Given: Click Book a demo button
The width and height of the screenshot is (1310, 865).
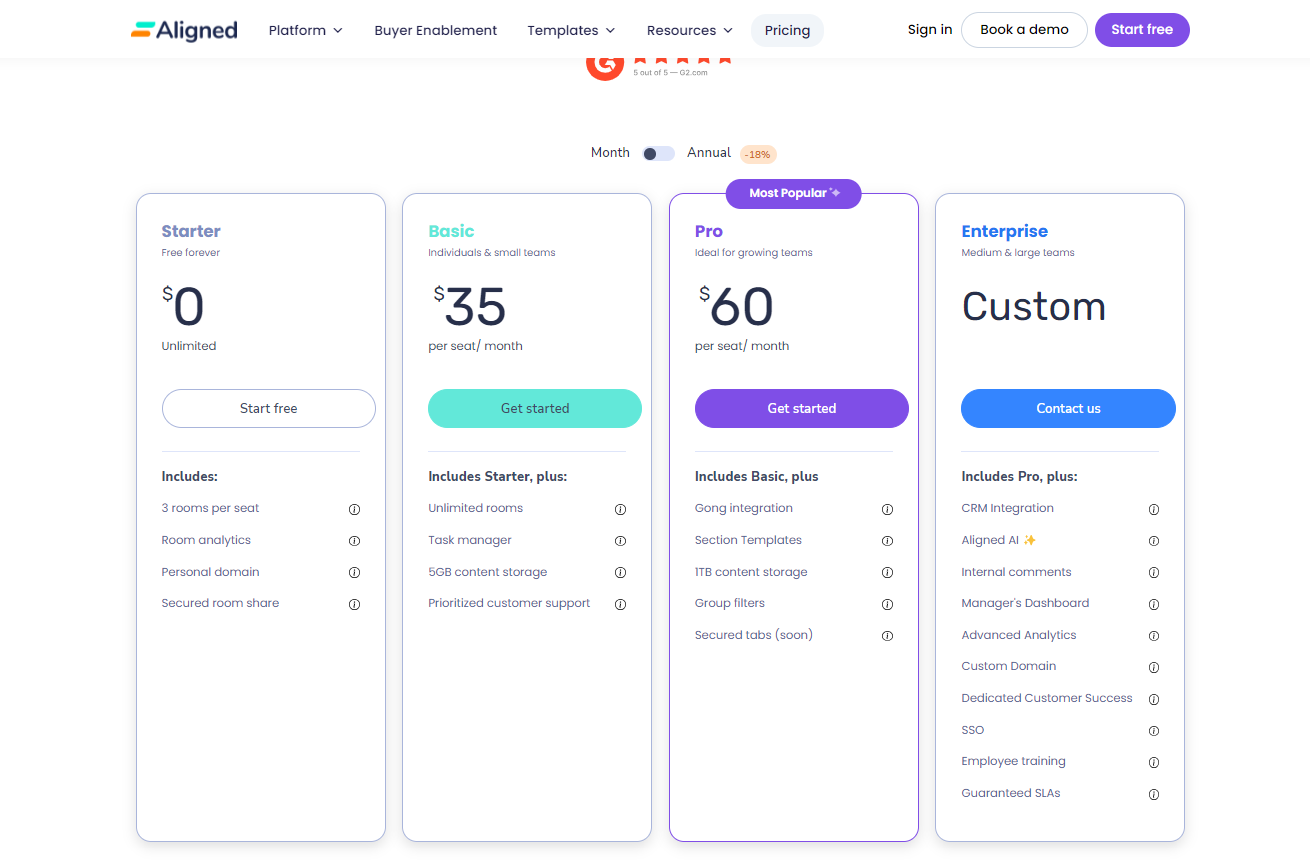Looking at the screenshot, I should (x=1024, y=30).
